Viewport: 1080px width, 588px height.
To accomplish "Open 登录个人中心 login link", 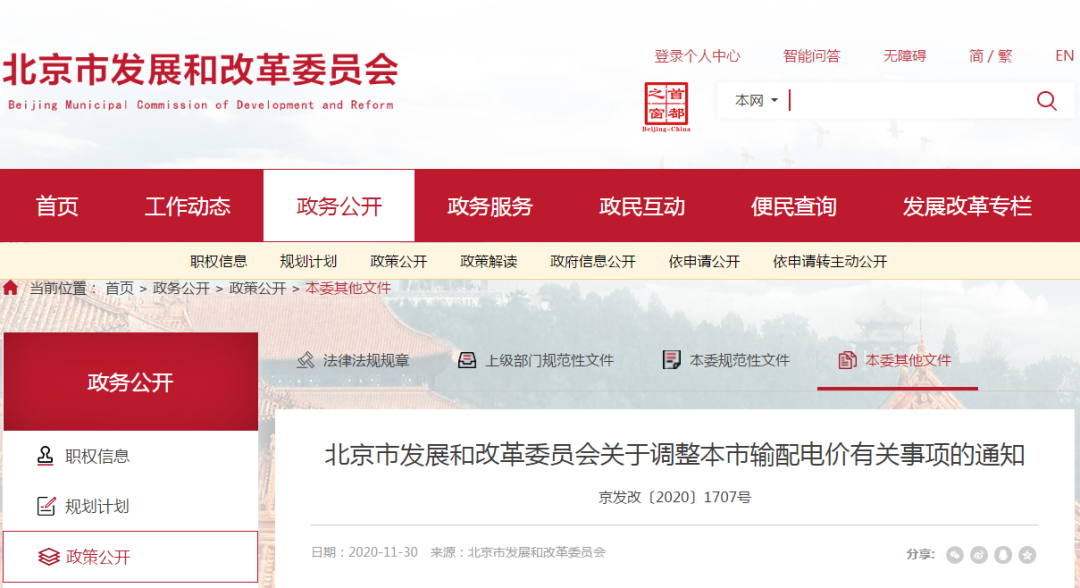I will pos(697,56).
